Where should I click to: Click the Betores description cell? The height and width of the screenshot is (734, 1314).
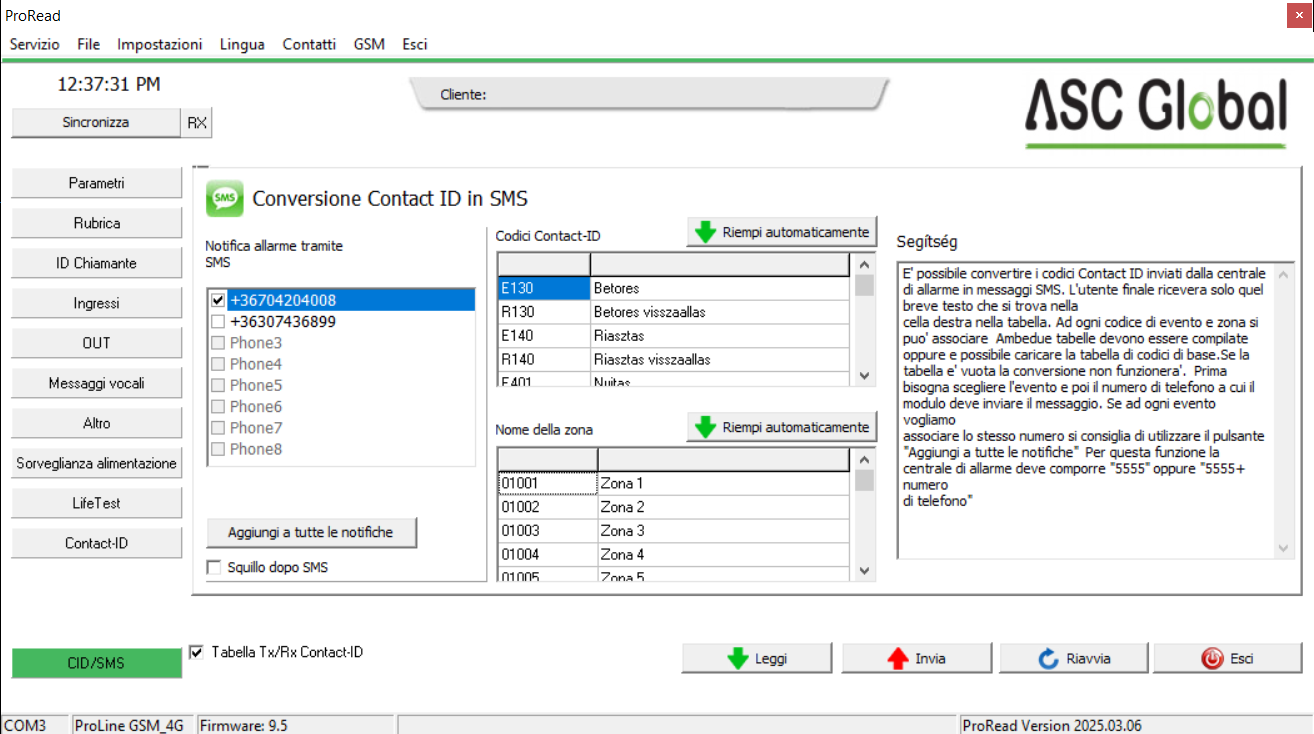(719, 288)
